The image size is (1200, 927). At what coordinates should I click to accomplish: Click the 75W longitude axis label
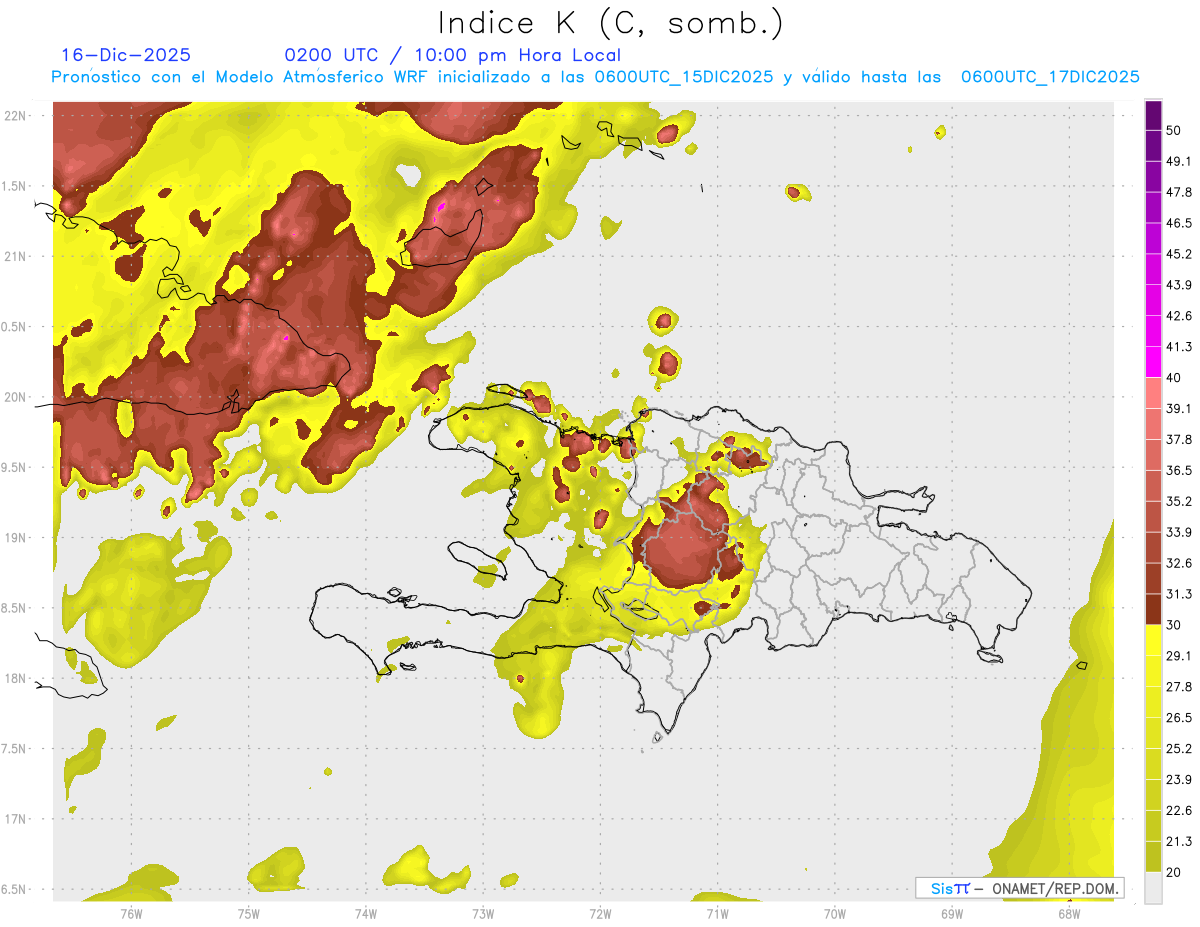click(248, 913)
